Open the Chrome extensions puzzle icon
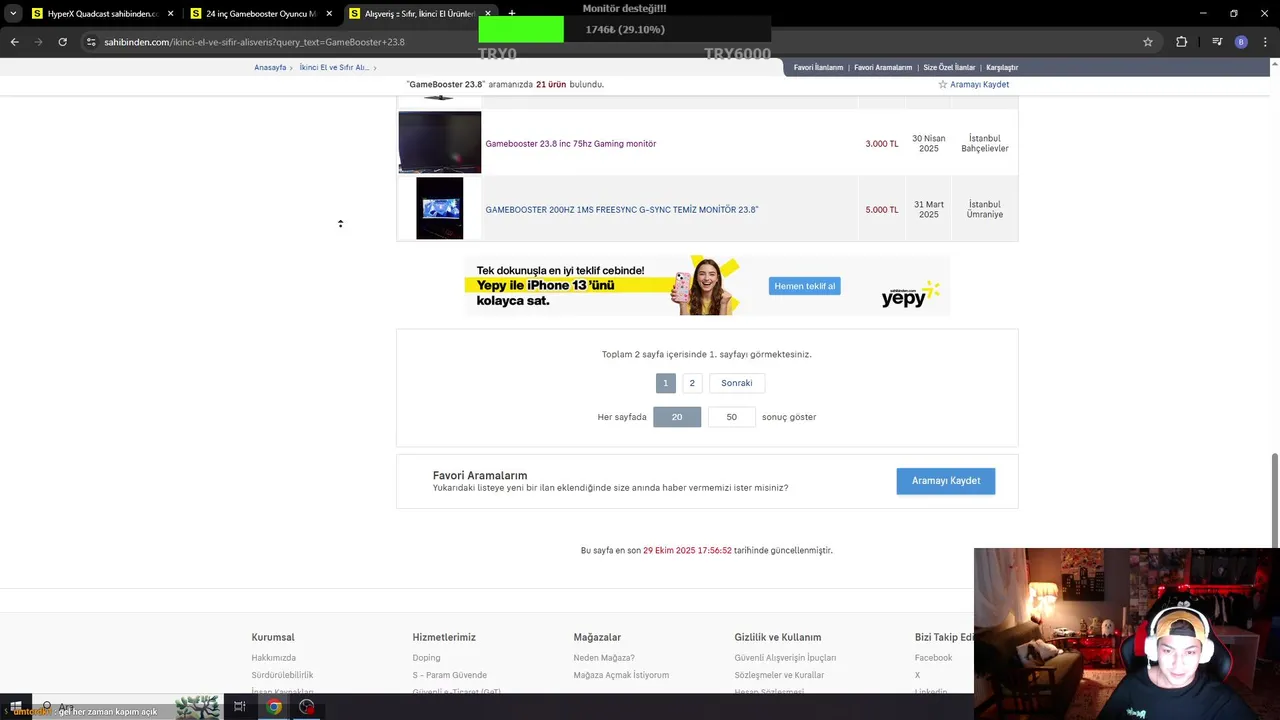The height and width of the screenshot is (720, 1280). click(x=1182, y=42)
